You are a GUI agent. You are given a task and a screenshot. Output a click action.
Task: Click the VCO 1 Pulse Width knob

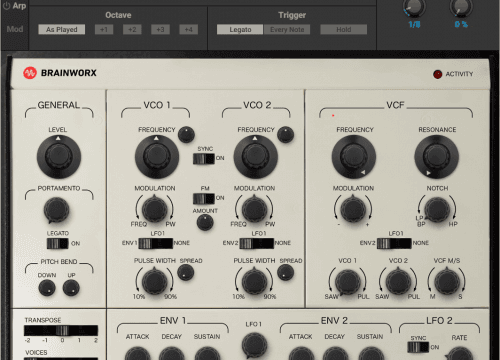154,282
